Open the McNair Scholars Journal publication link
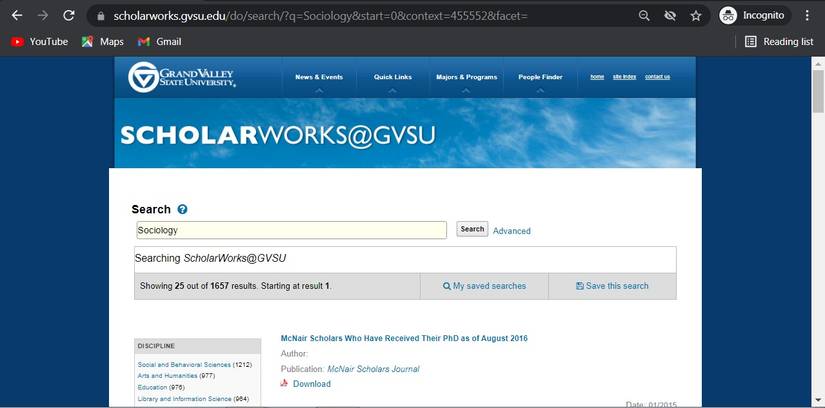Image resolution: width=825 pixels, height=408 pixels. (374, 369)
